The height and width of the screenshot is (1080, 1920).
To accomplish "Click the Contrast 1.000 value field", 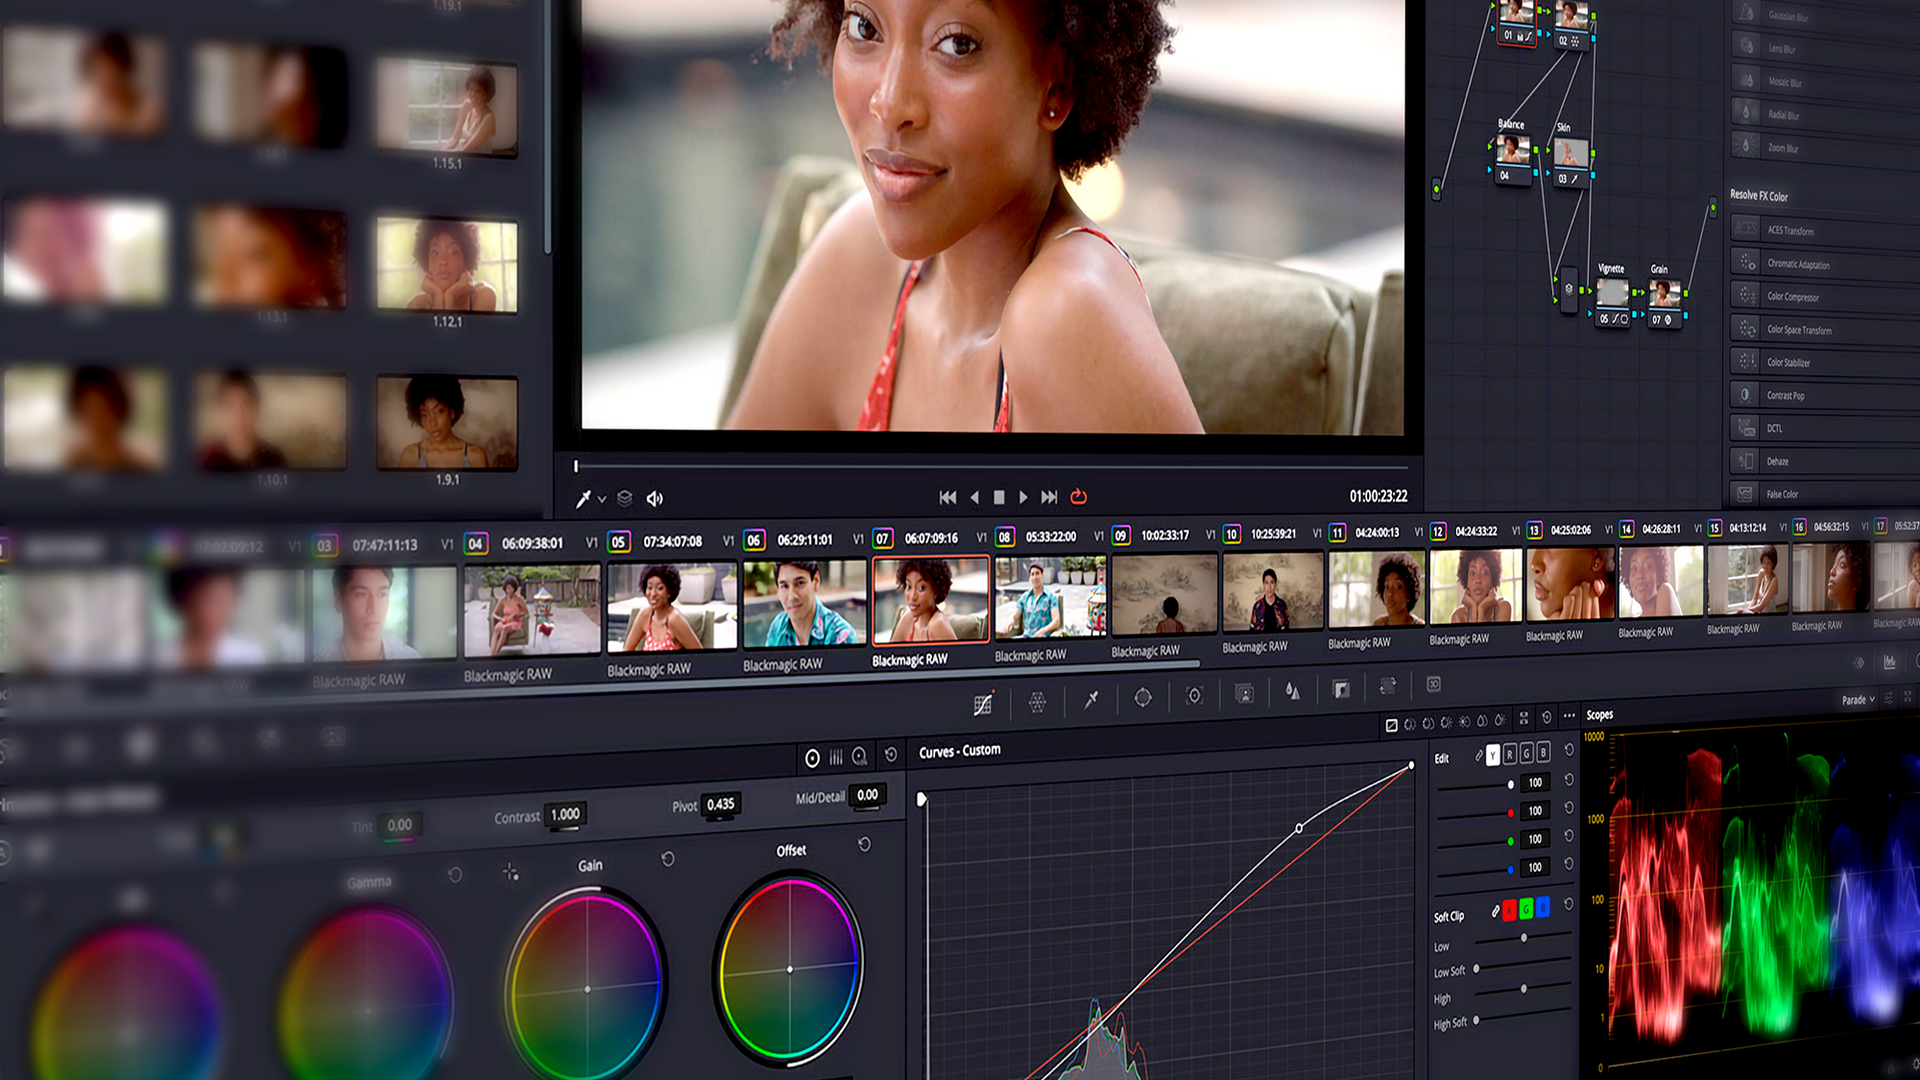I will point(565,814).
